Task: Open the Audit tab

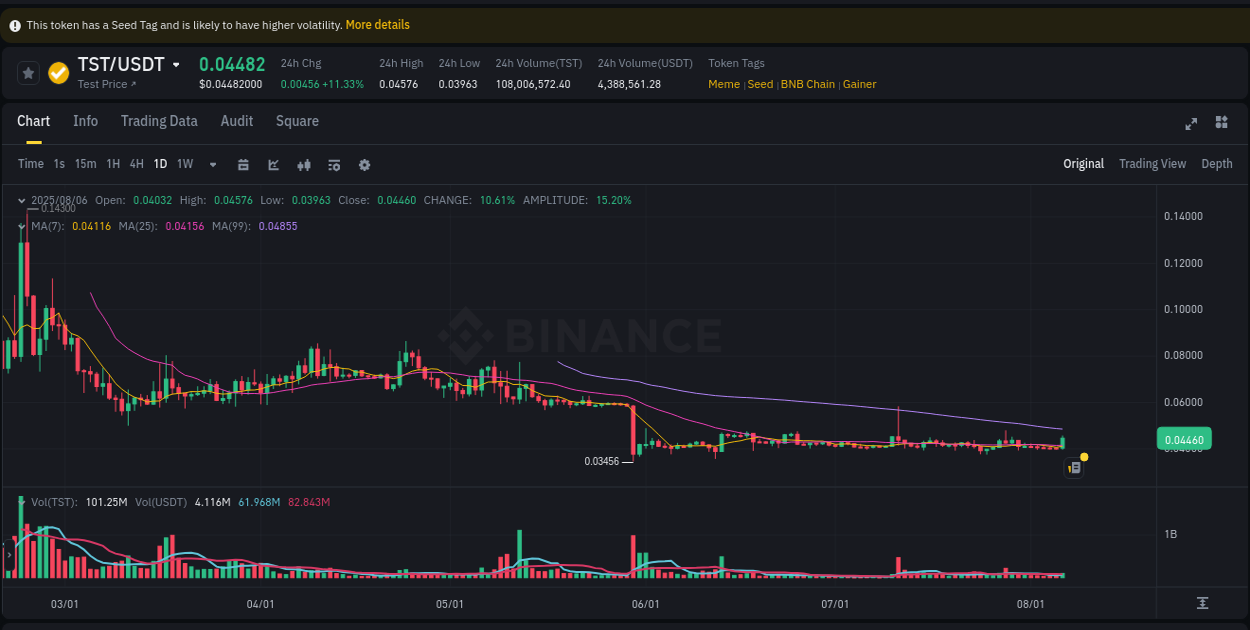Action: tap(237, 121)
